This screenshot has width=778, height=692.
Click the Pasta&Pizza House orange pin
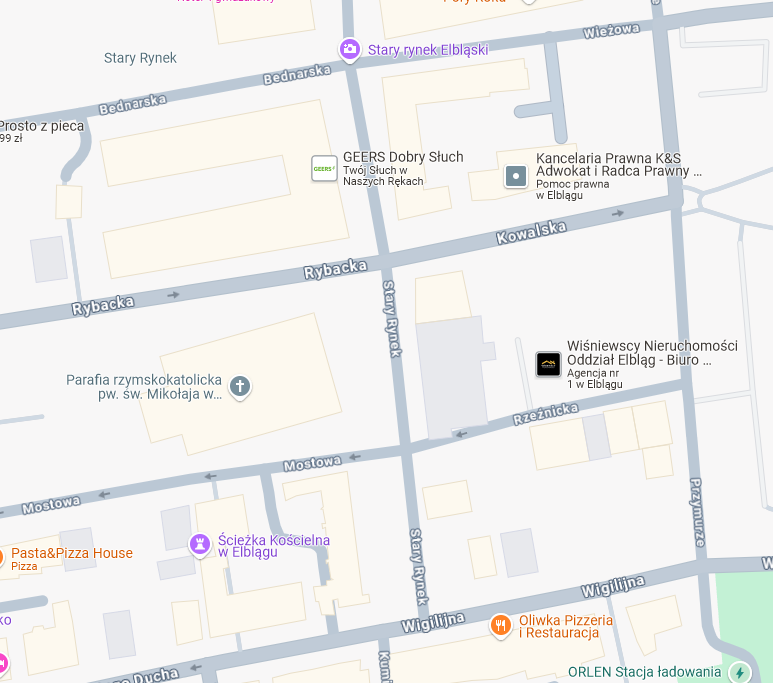tap(0, 559)
